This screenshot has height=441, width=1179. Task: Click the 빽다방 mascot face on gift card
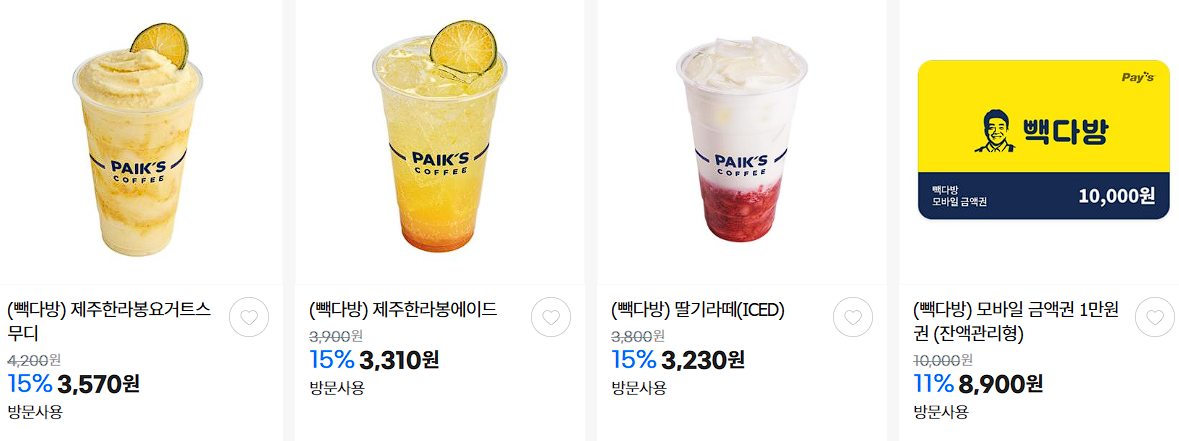click(994, 131)
